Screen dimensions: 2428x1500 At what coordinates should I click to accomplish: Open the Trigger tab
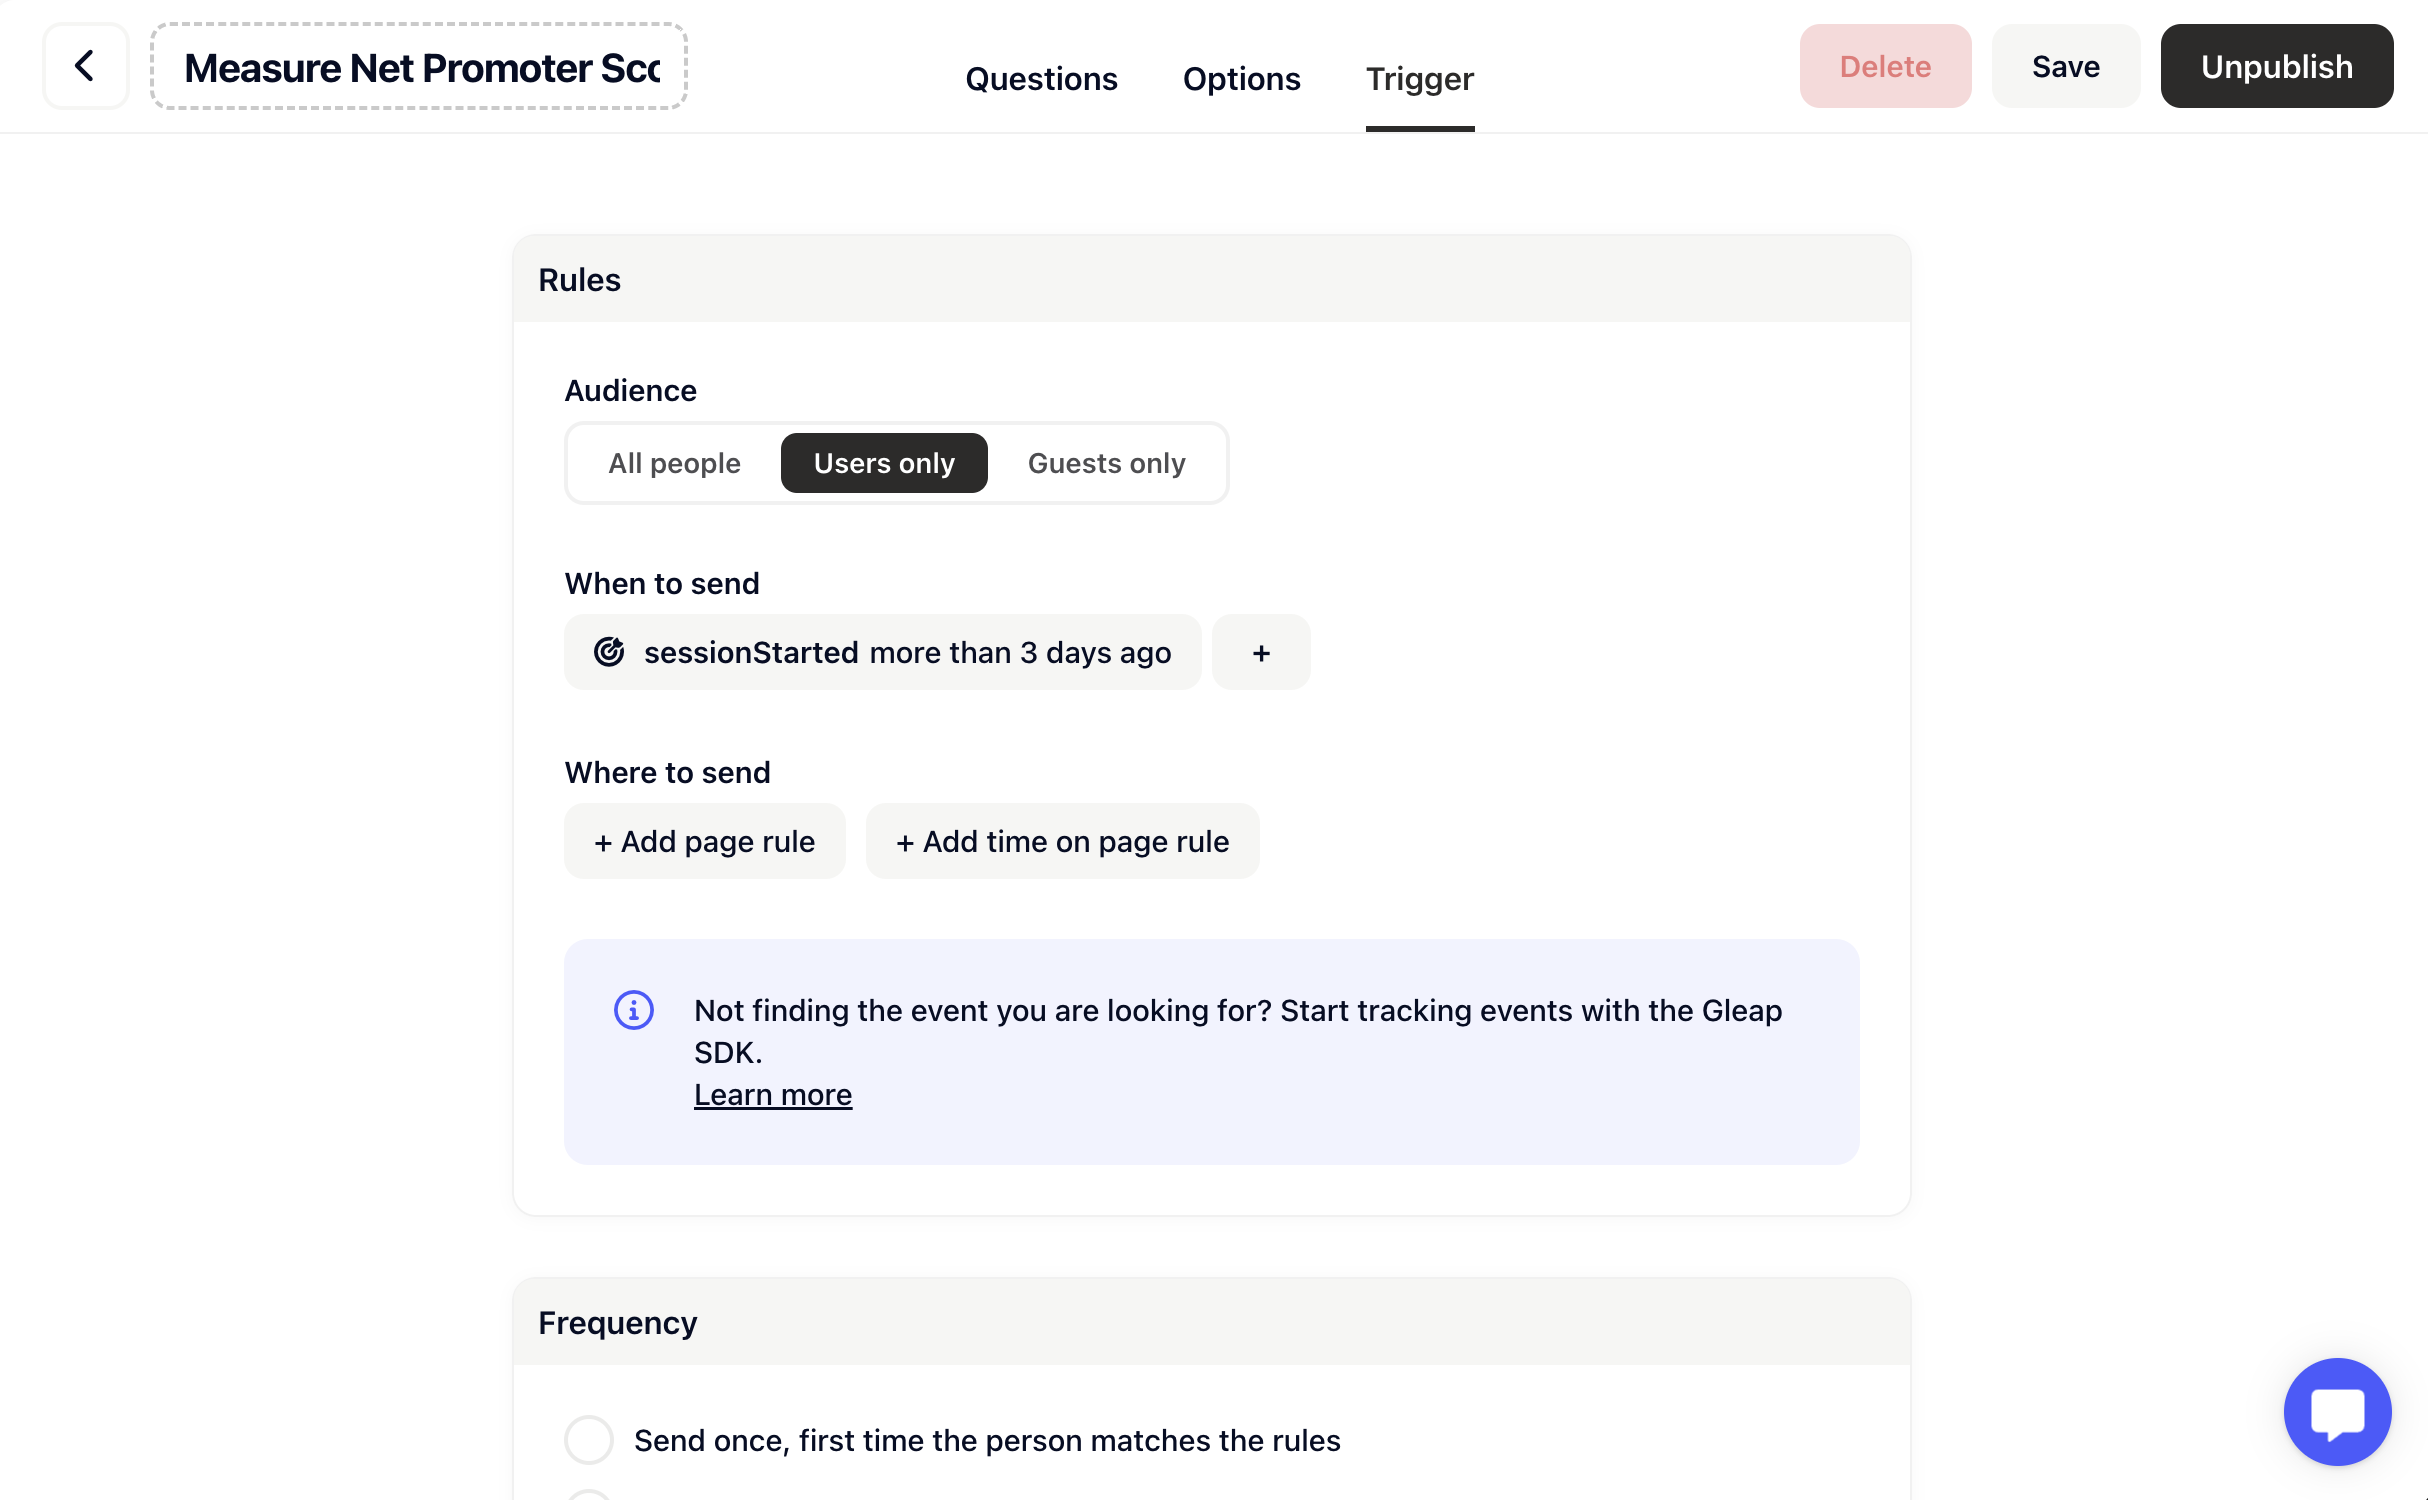tap(1419, 79)
